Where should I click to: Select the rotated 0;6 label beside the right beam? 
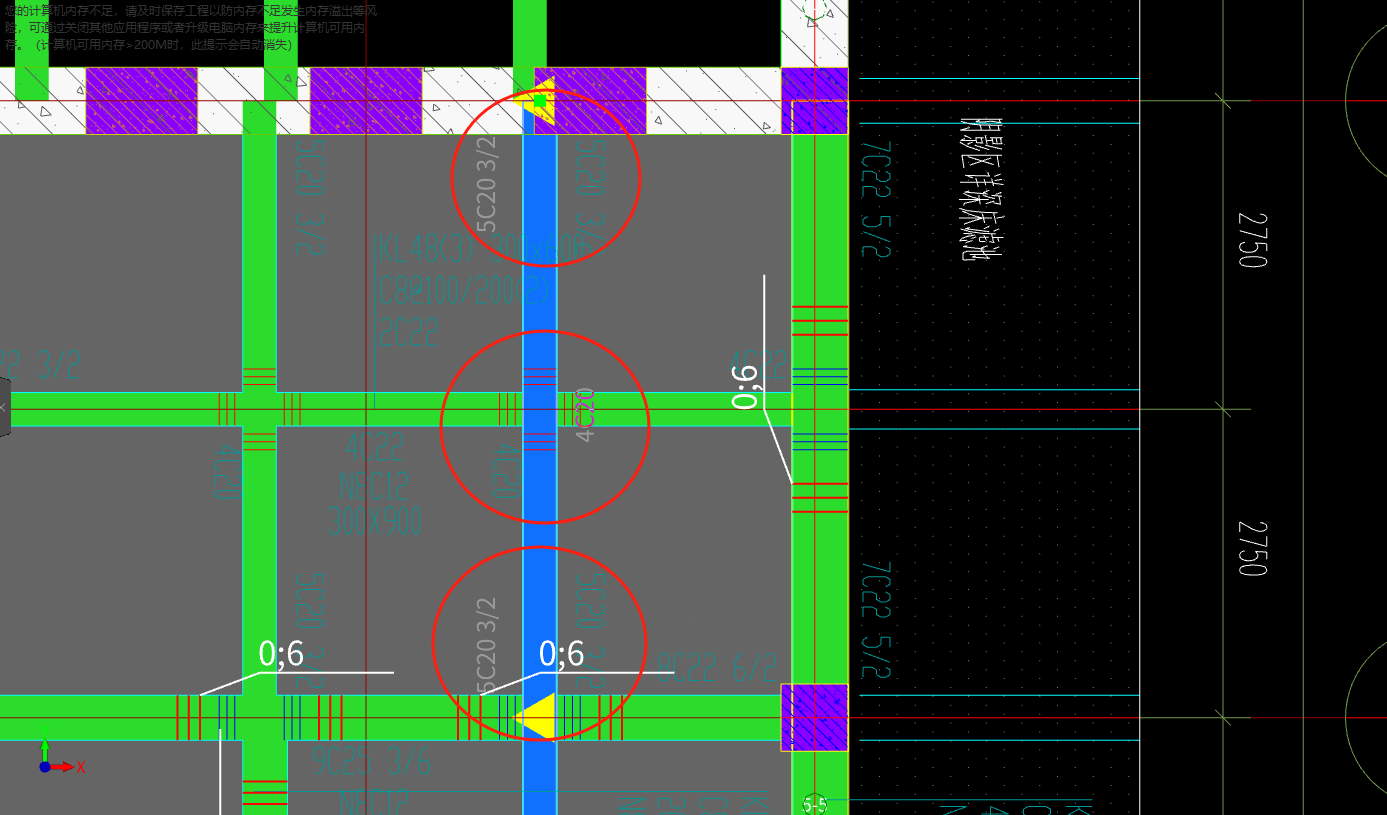pyautogui.click(x=747, y=387)
